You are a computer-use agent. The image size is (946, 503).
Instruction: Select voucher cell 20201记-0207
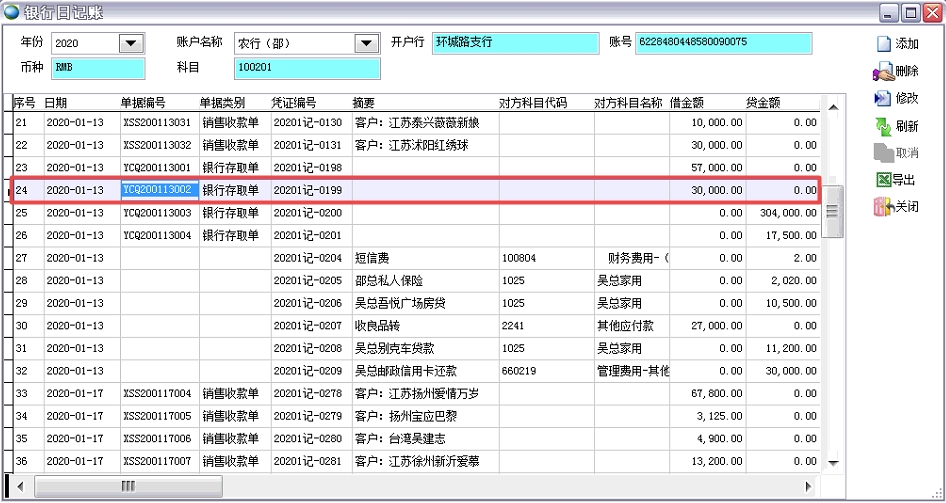309,326
